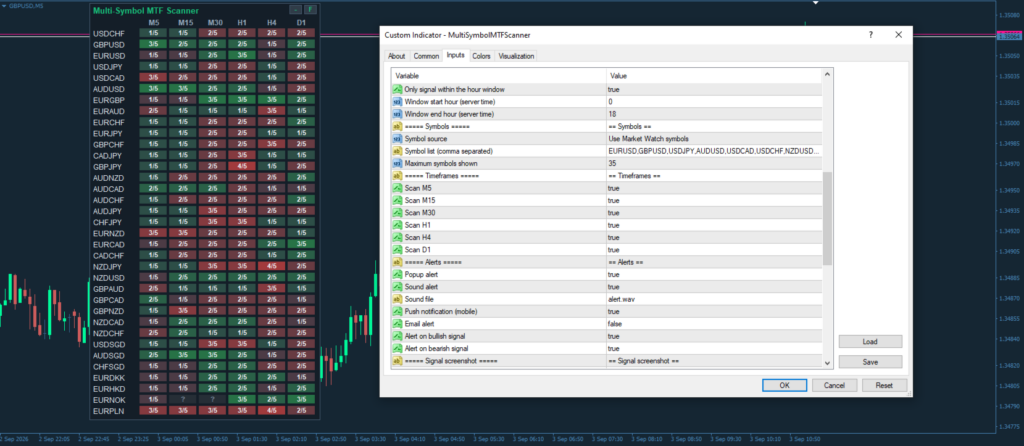Viewport: 1024px width, 446px height.
Task: Select the Symbol list value starting with EURUSD
Action: [x=714, y=151]
